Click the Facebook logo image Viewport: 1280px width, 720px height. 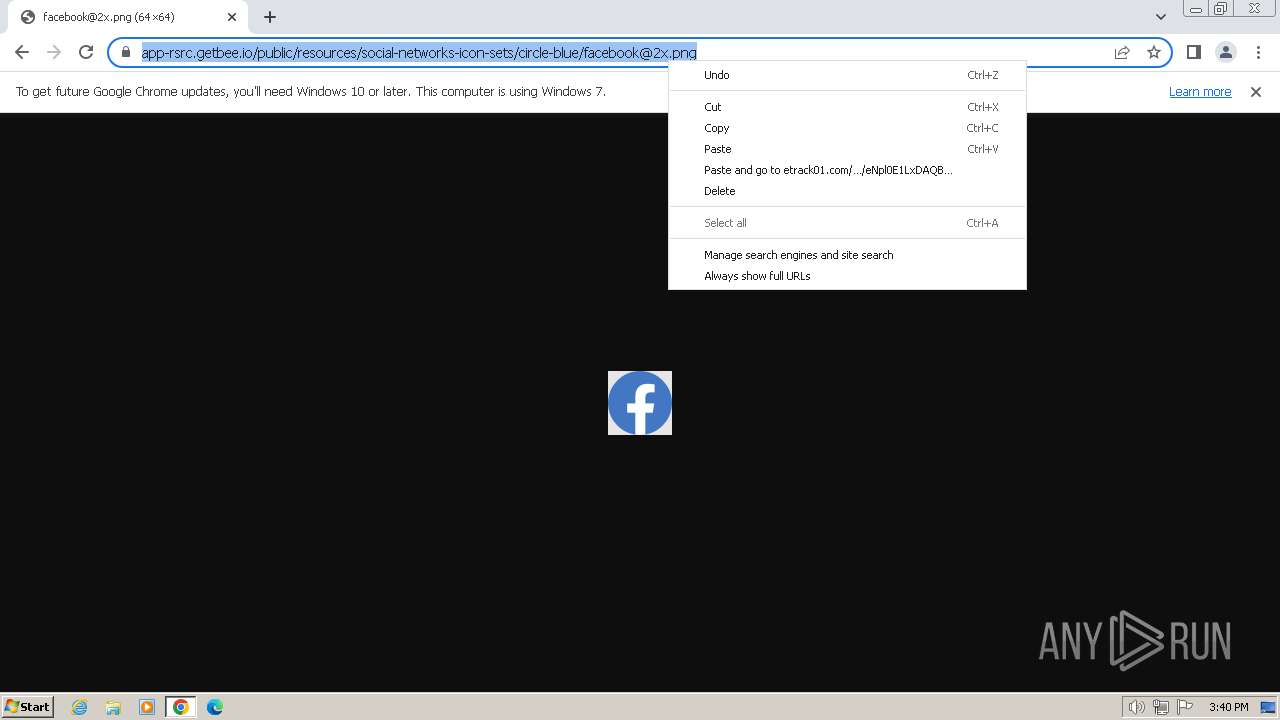click(640, 403)
